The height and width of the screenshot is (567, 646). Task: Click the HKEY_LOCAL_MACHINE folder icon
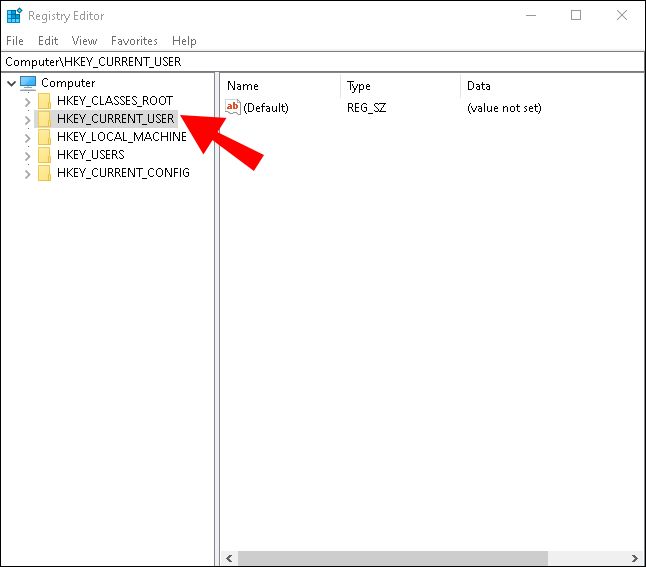[44, 137]
